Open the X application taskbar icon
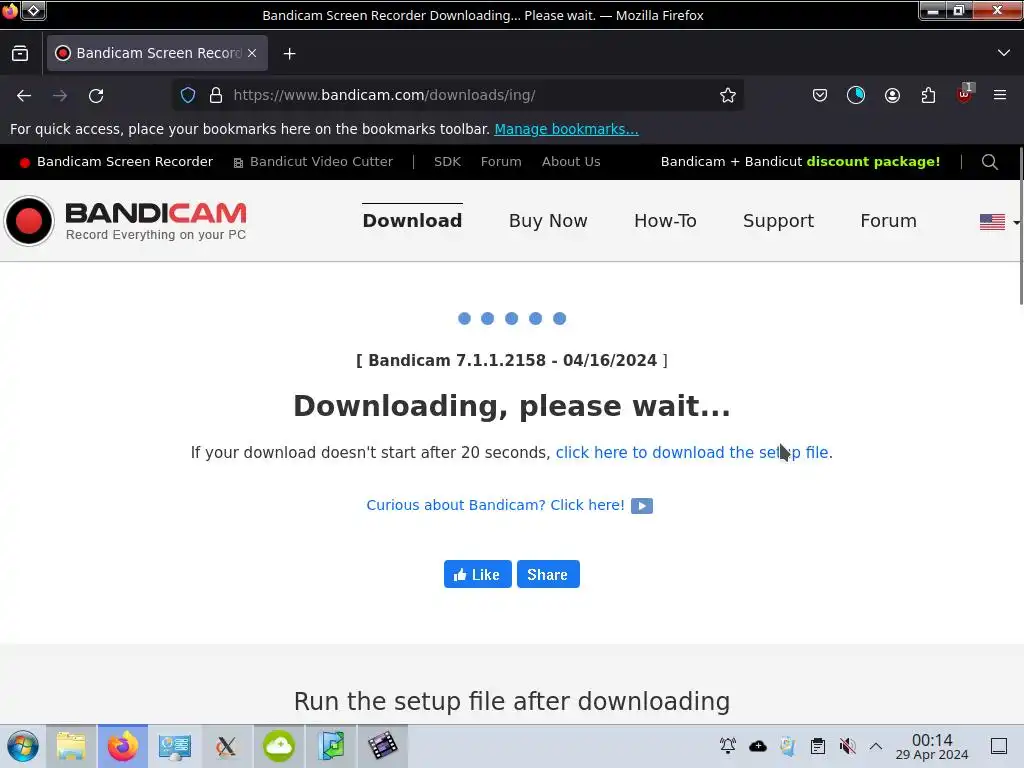Viewport: 1024px width, 768px height. [226, 746]
